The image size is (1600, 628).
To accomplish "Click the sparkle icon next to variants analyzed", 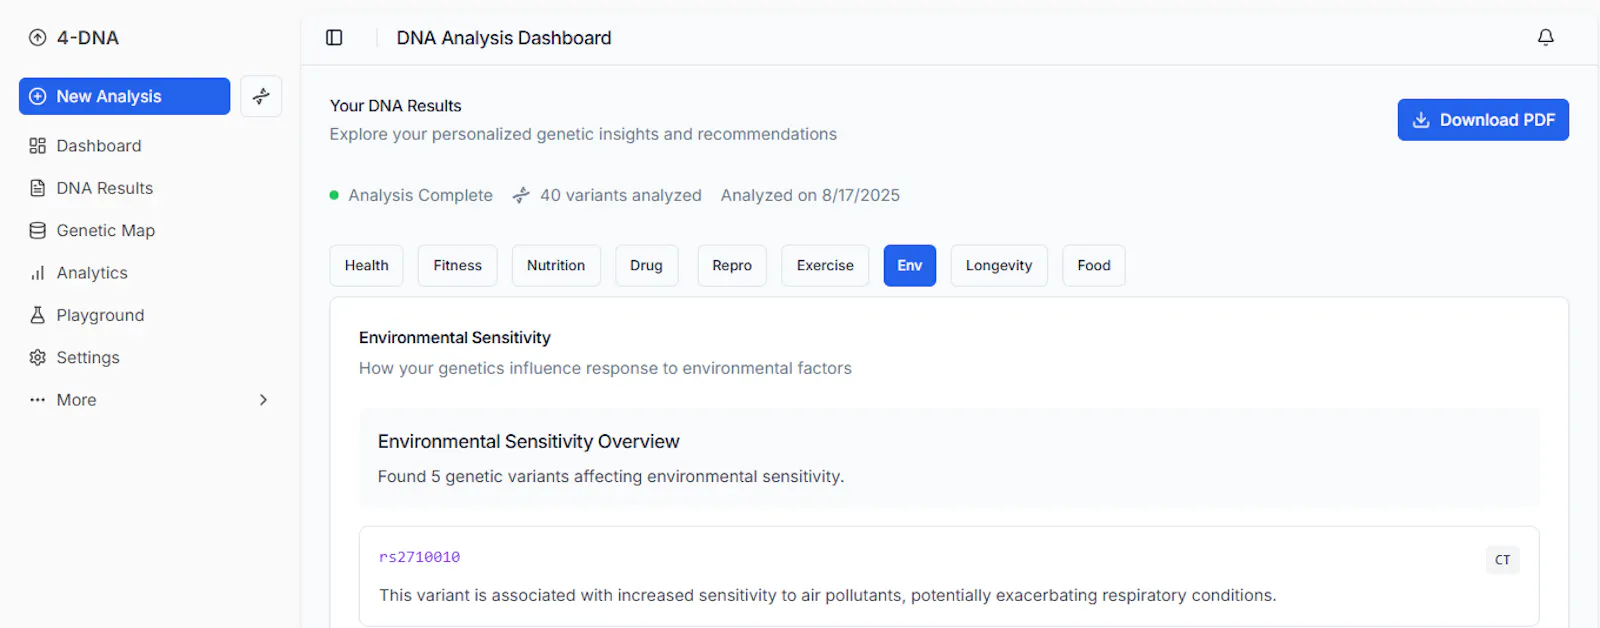I will [x=521, y=196].
